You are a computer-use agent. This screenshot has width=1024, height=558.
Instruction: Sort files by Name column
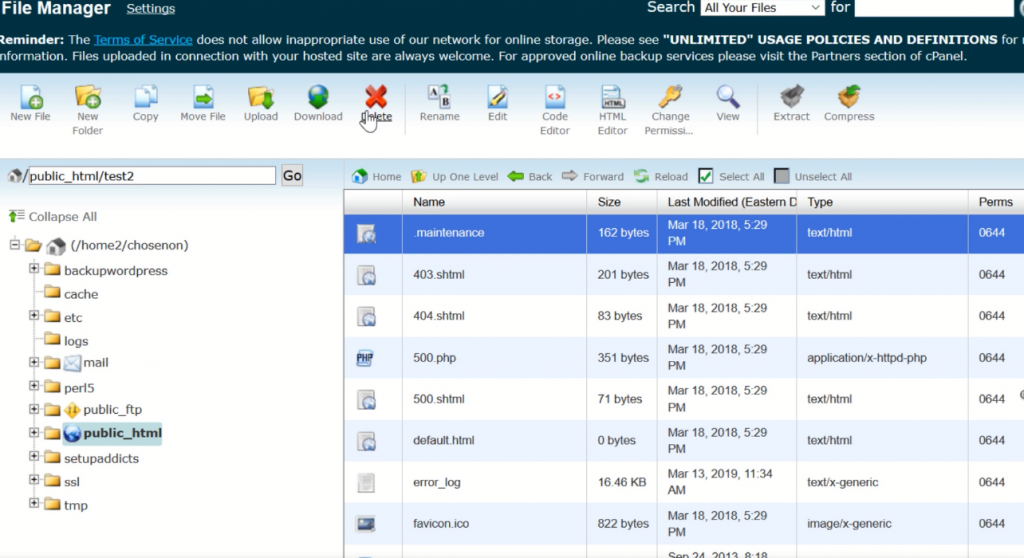pyautogui.click(x=428, y=202)
